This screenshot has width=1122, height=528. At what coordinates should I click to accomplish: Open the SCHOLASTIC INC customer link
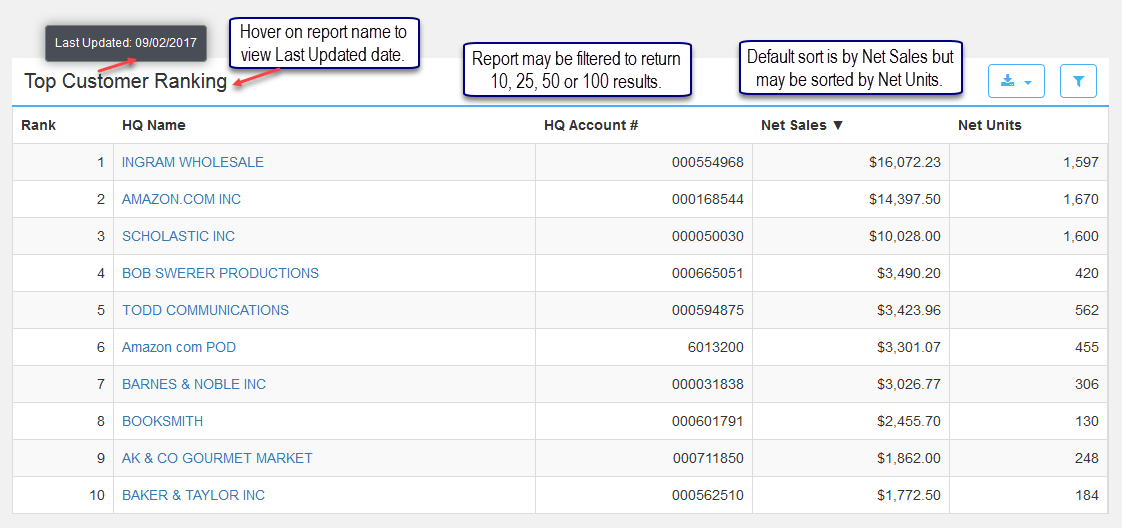178,236
